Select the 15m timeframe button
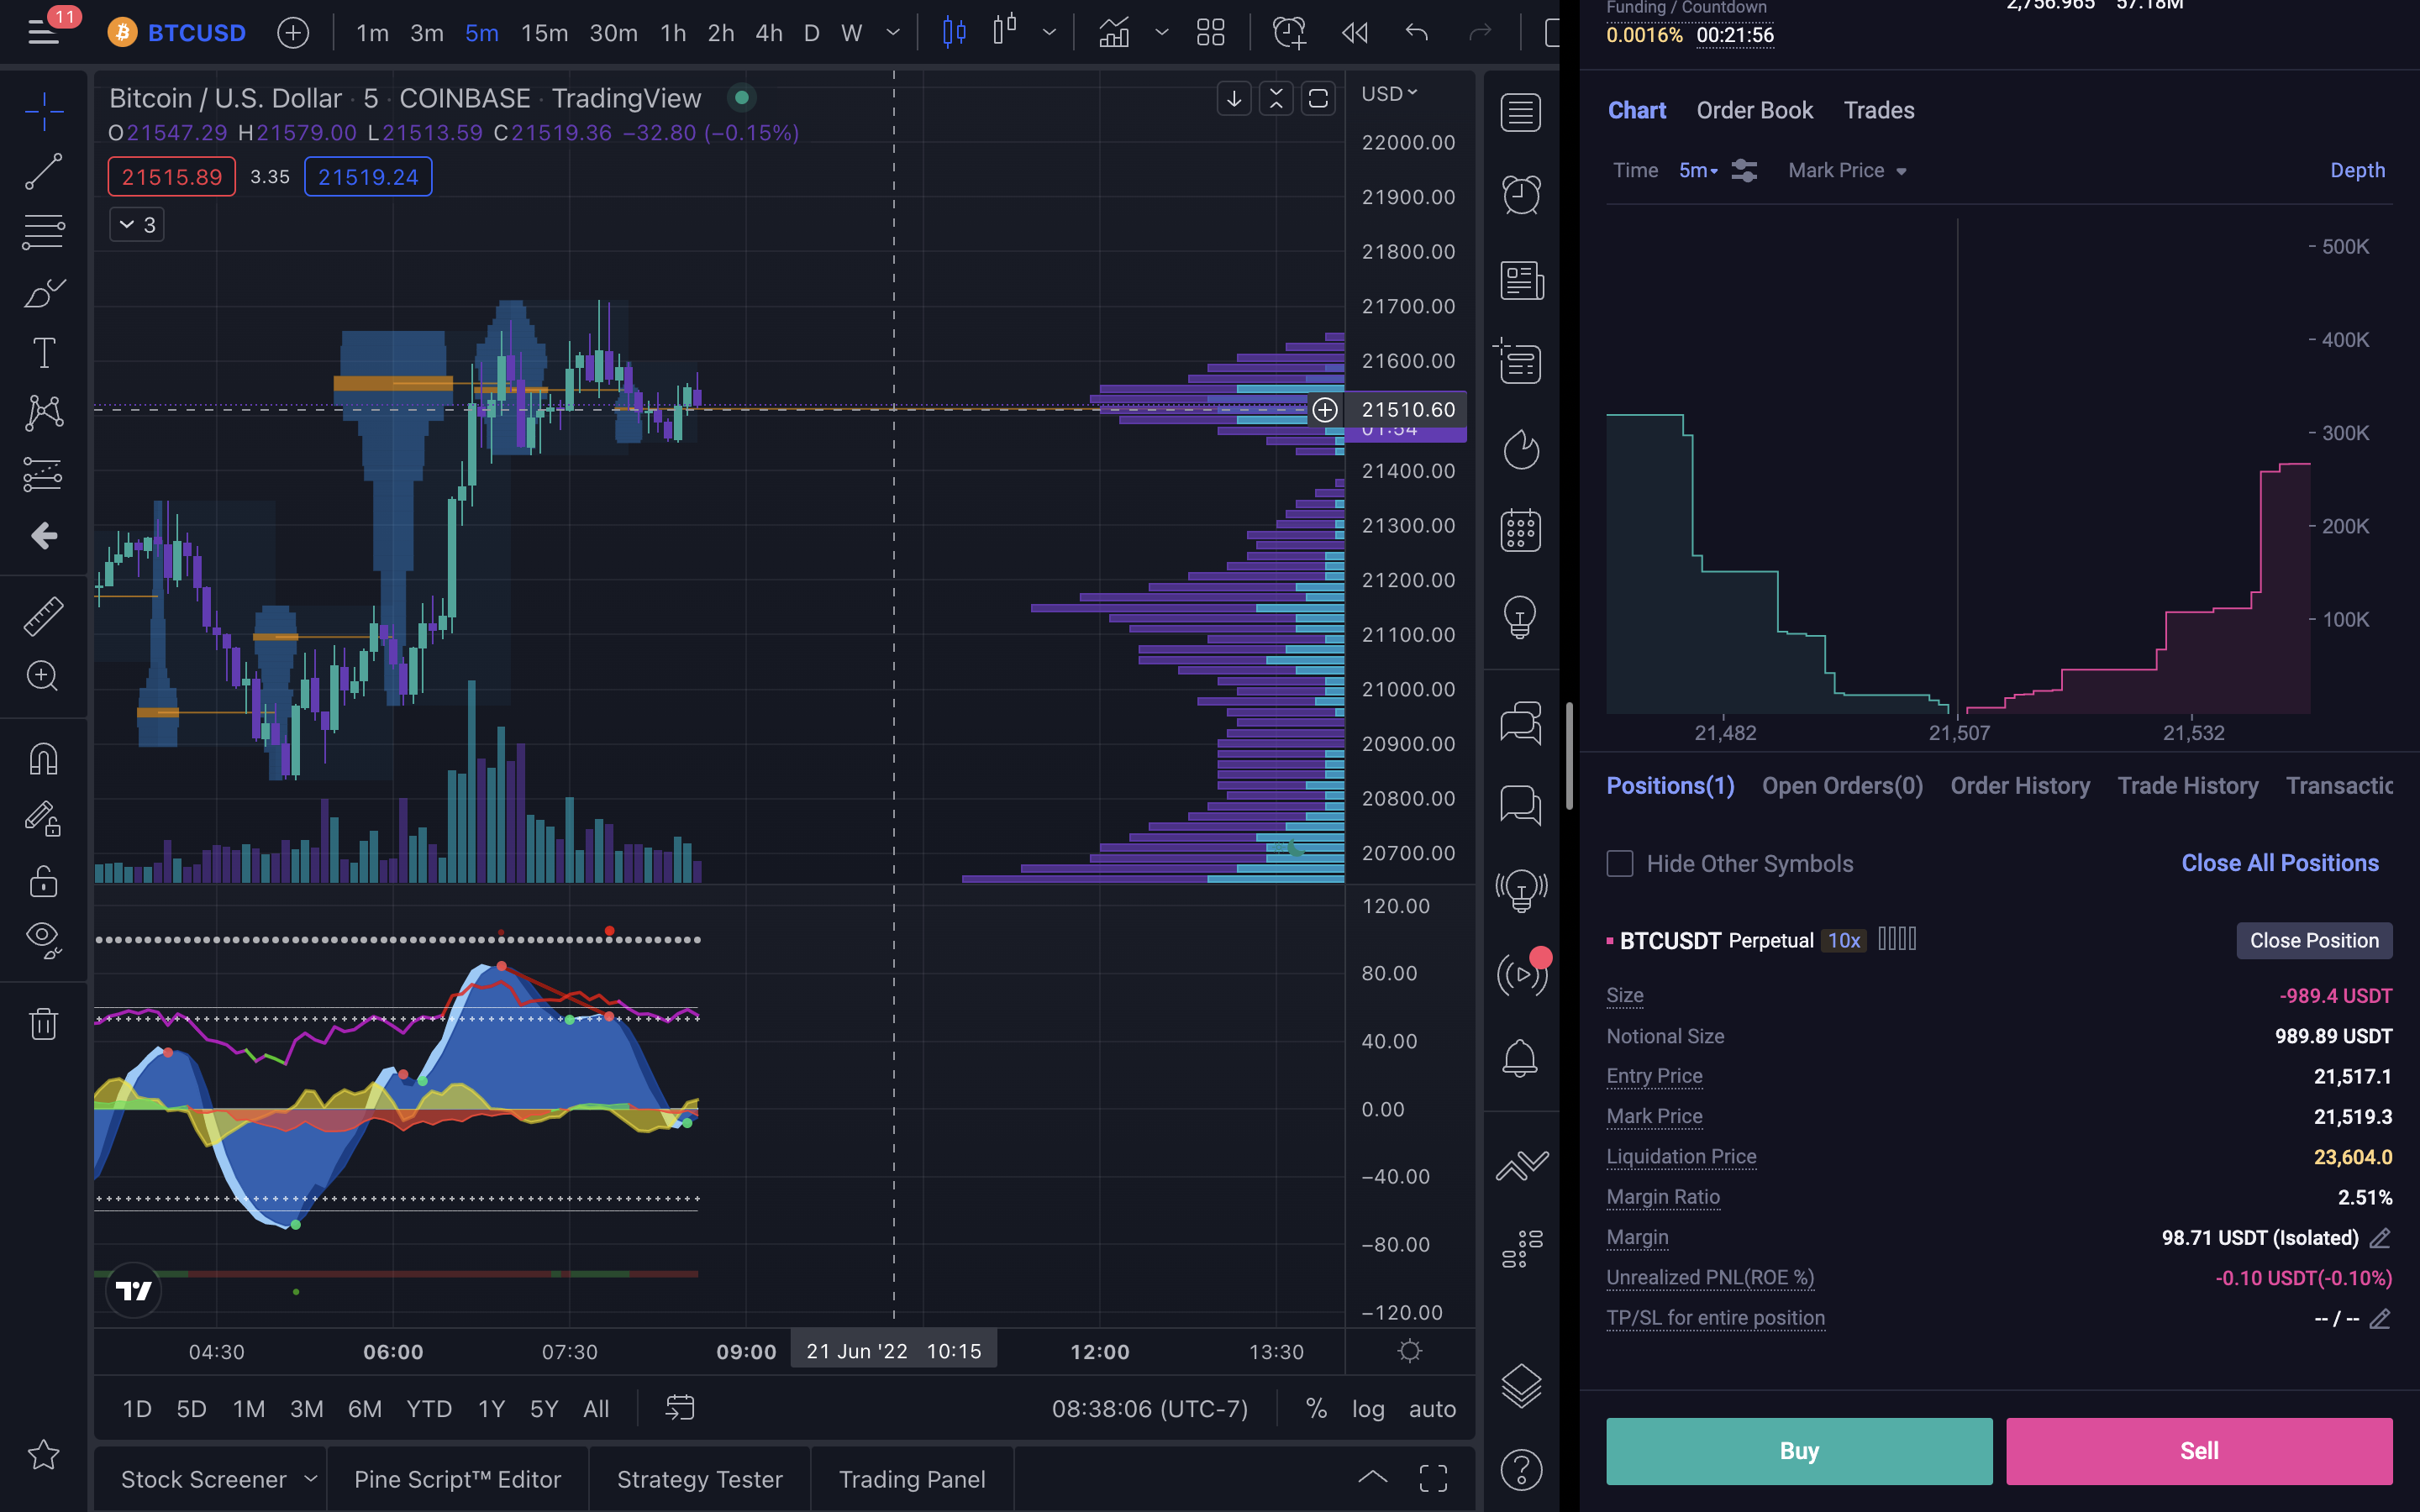This screenshot has height=1512, width=2420. pyautogui.click(x=544, y=33)
